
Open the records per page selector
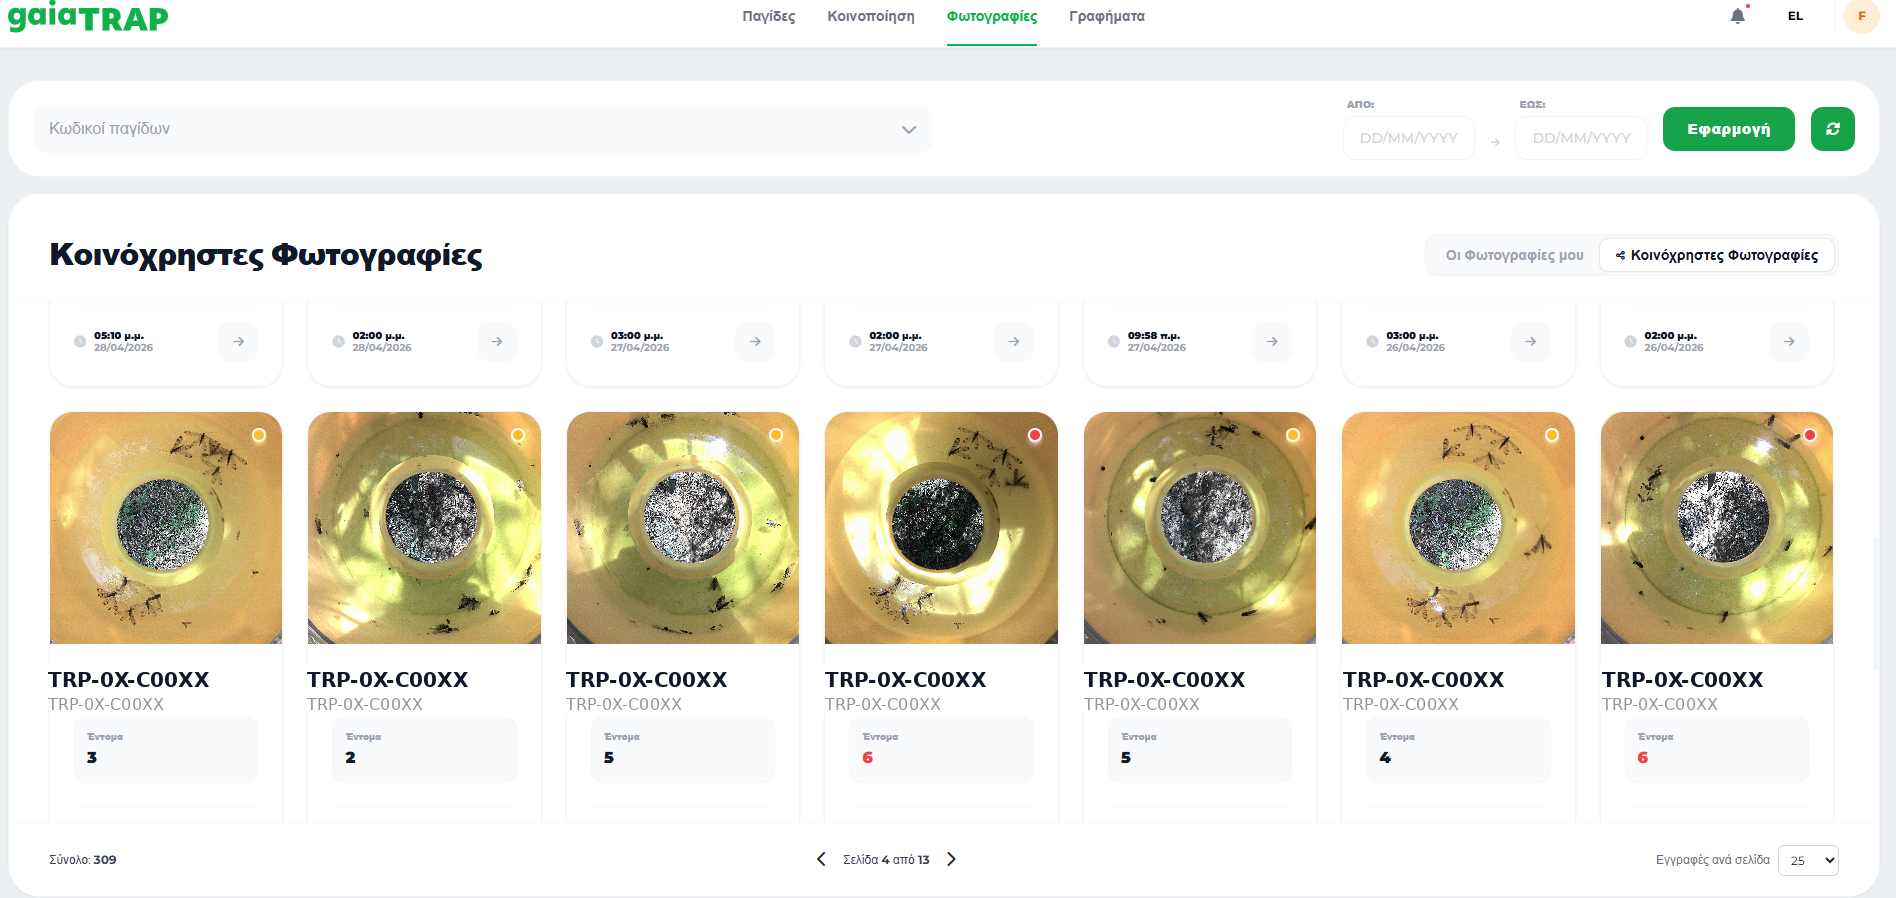point(1808,860)
